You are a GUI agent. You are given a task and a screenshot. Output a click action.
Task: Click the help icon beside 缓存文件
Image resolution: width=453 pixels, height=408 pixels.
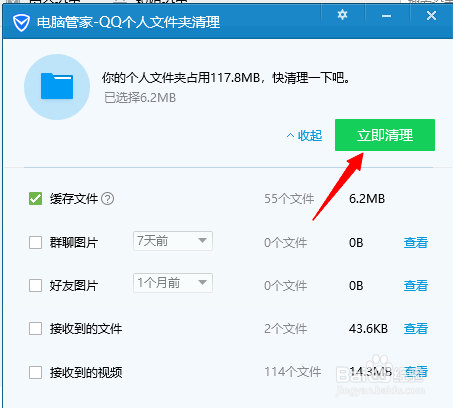point(108,199)
